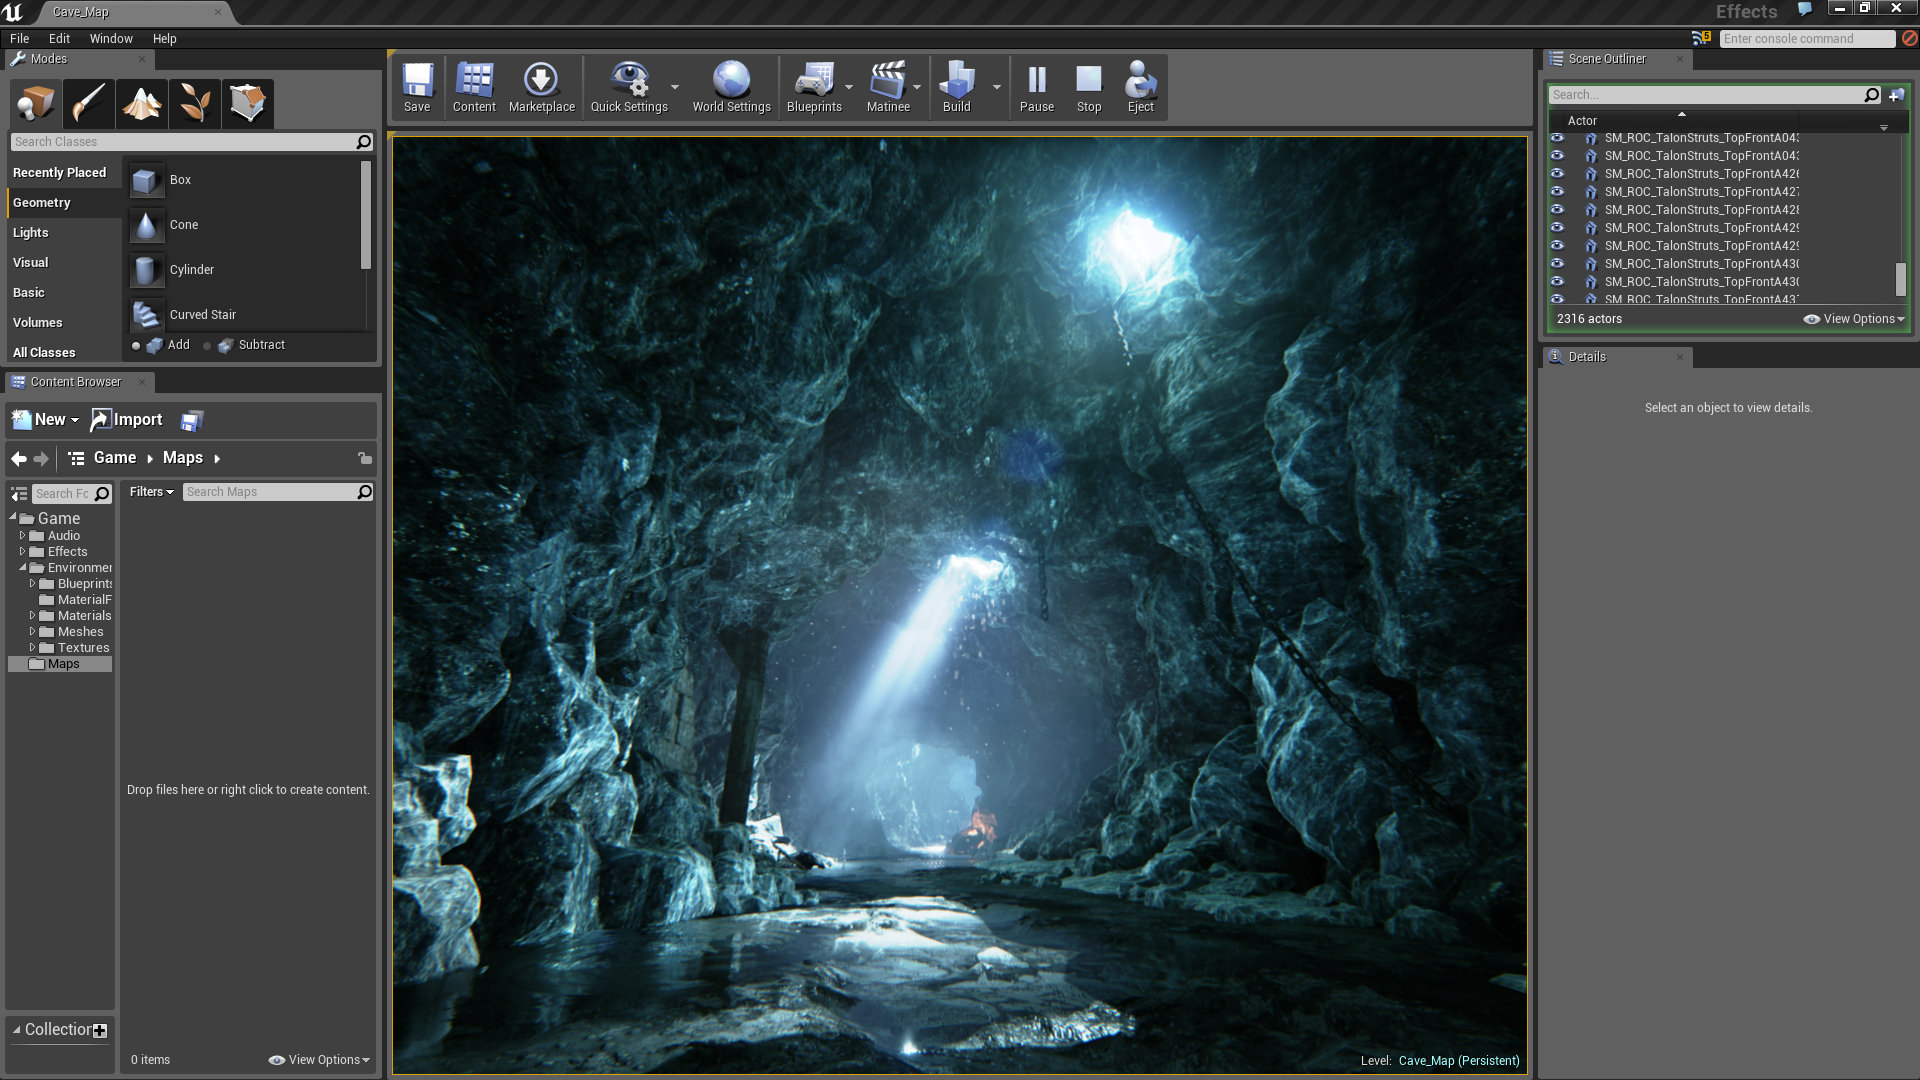
Task: Click the Import button in Content Browser
Action: tap(127, 420)
